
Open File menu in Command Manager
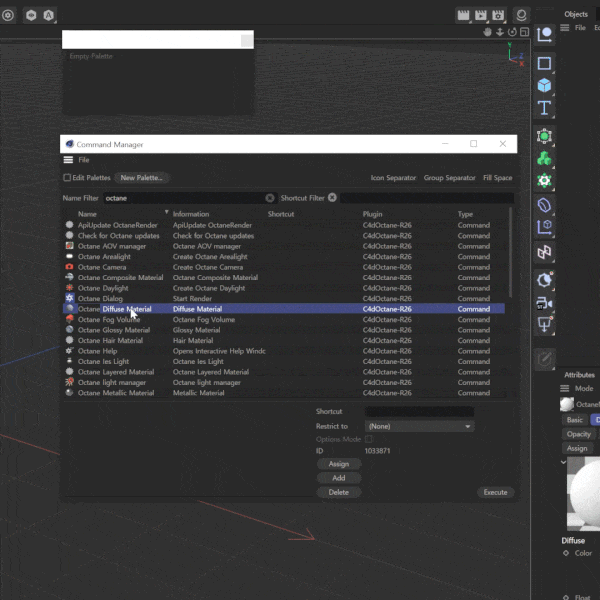tap(84, 160)
